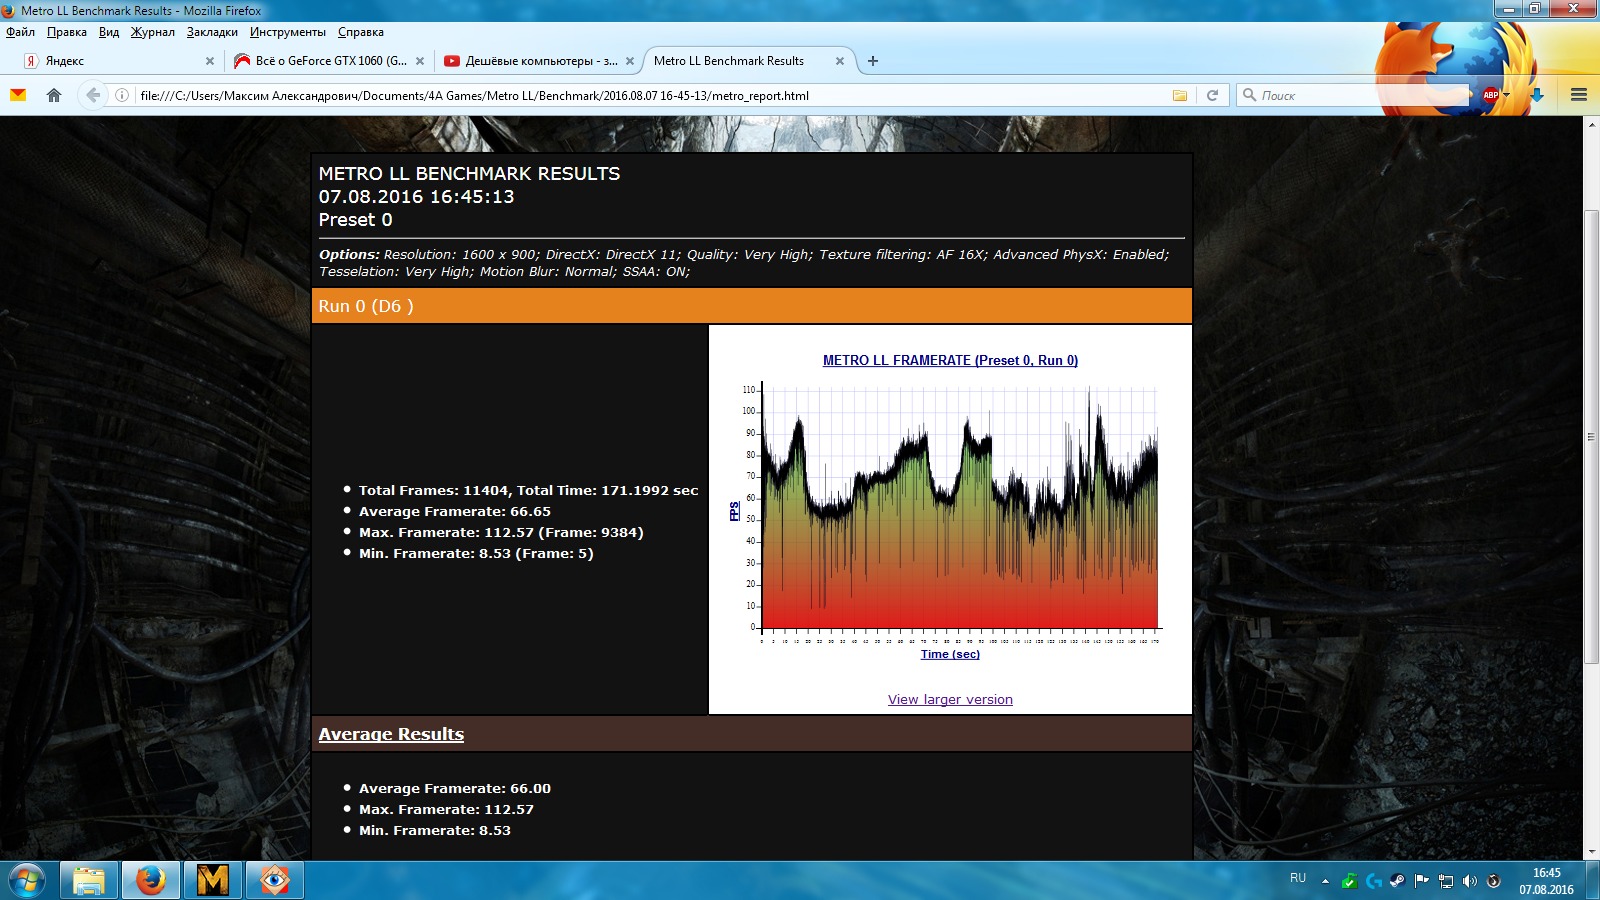The width and height of the screenshot is (1600, 900).
Task: Open the volume speaker tray icon
Action: coord(1469,881)
